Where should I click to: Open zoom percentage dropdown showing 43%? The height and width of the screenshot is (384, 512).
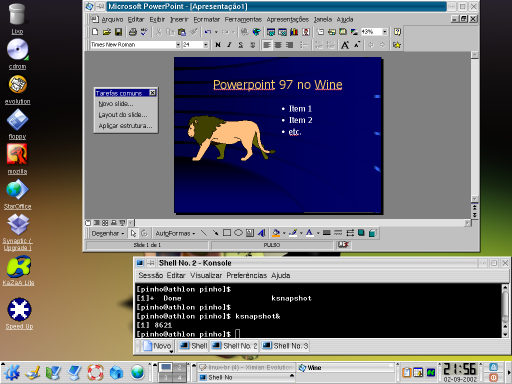385,32
